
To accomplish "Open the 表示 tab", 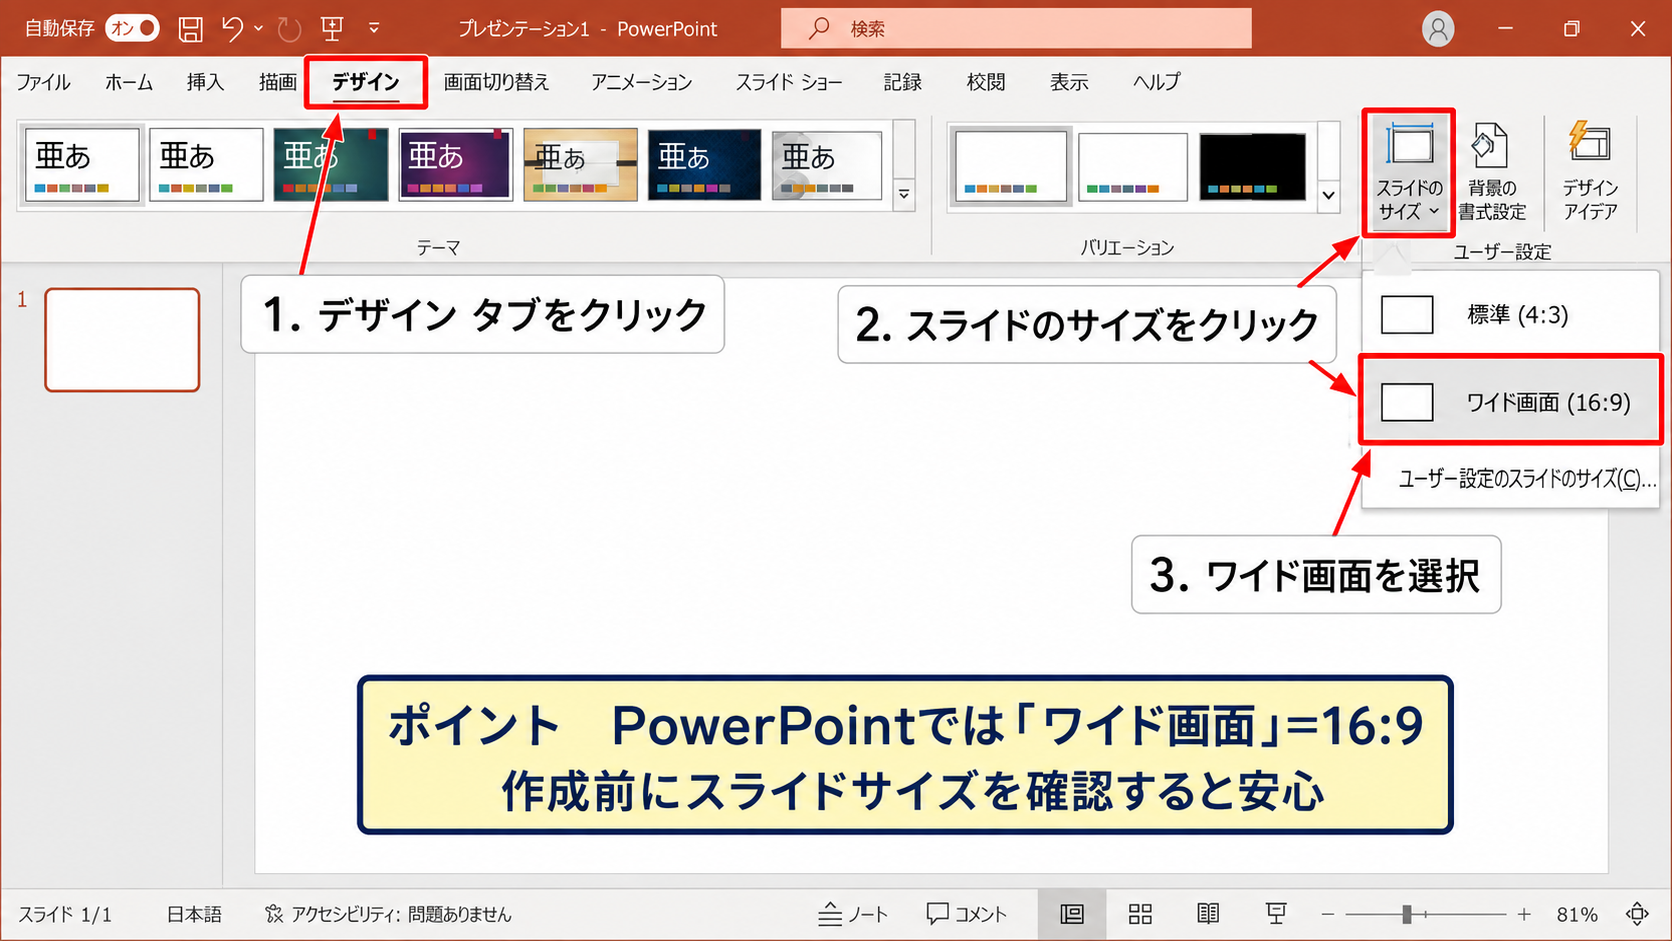I will click(x=1068, y=82).
